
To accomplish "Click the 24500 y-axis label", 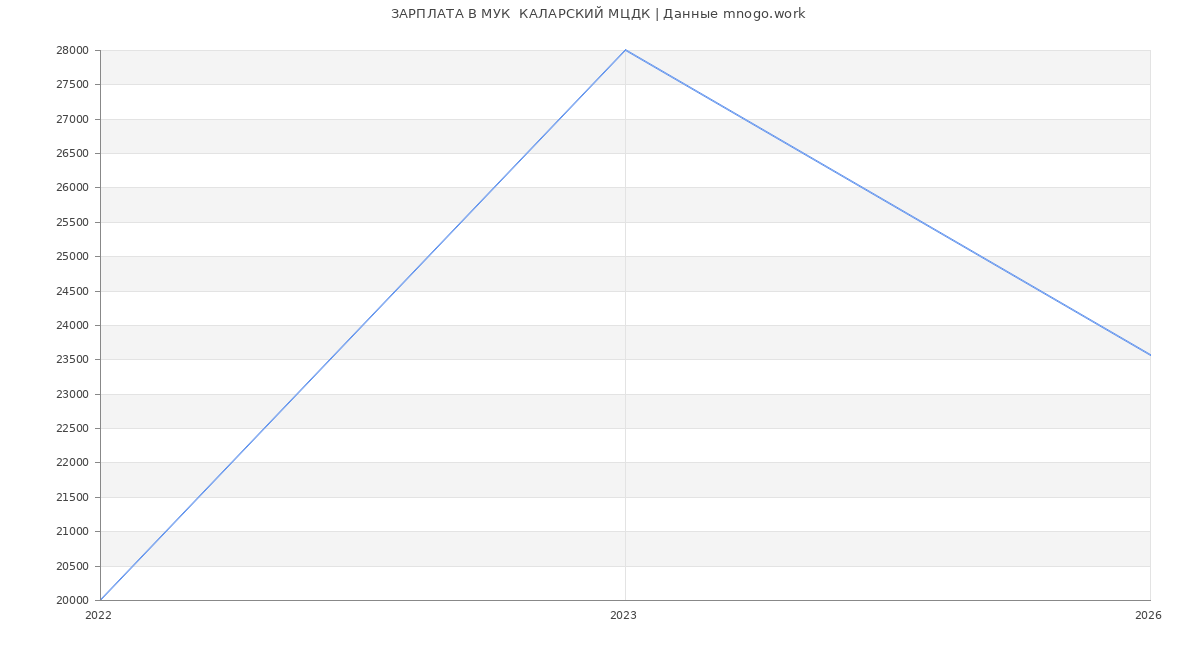I will pos(73,291).
